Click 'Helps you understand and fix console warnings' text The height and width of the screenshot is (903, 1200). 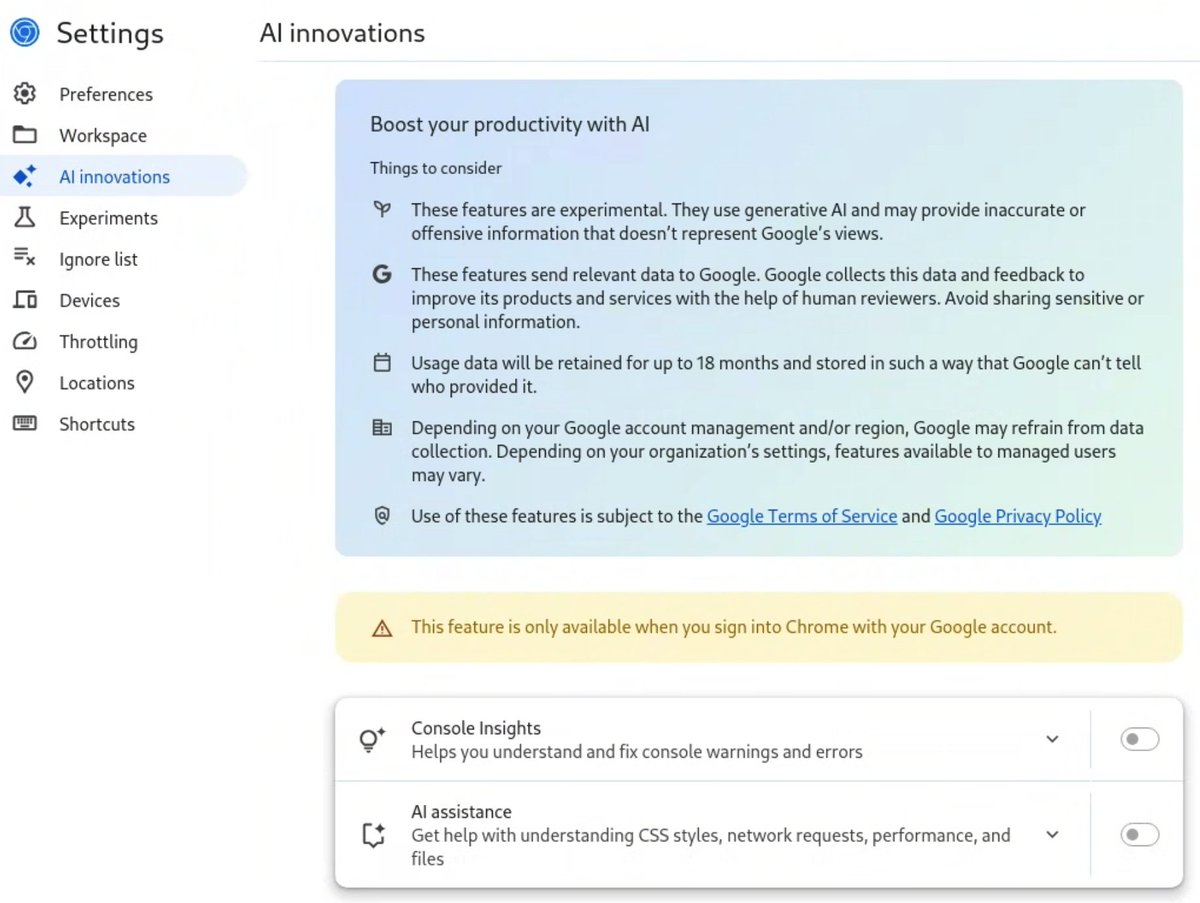pyautogui.click(x=637, y=751)
